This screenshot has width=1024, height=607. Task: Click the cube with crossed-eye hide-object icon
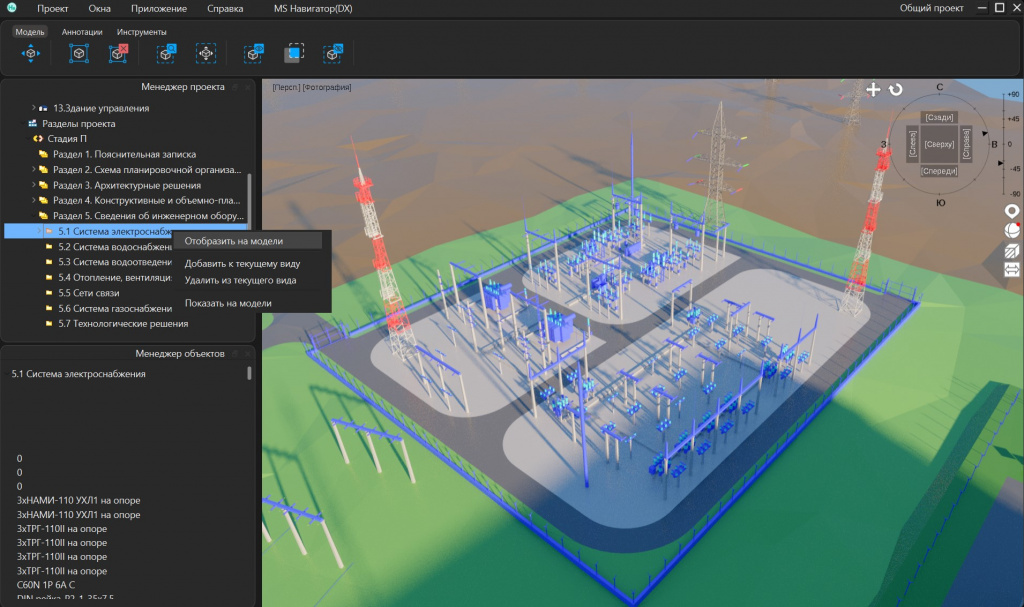tap(333, 53)
